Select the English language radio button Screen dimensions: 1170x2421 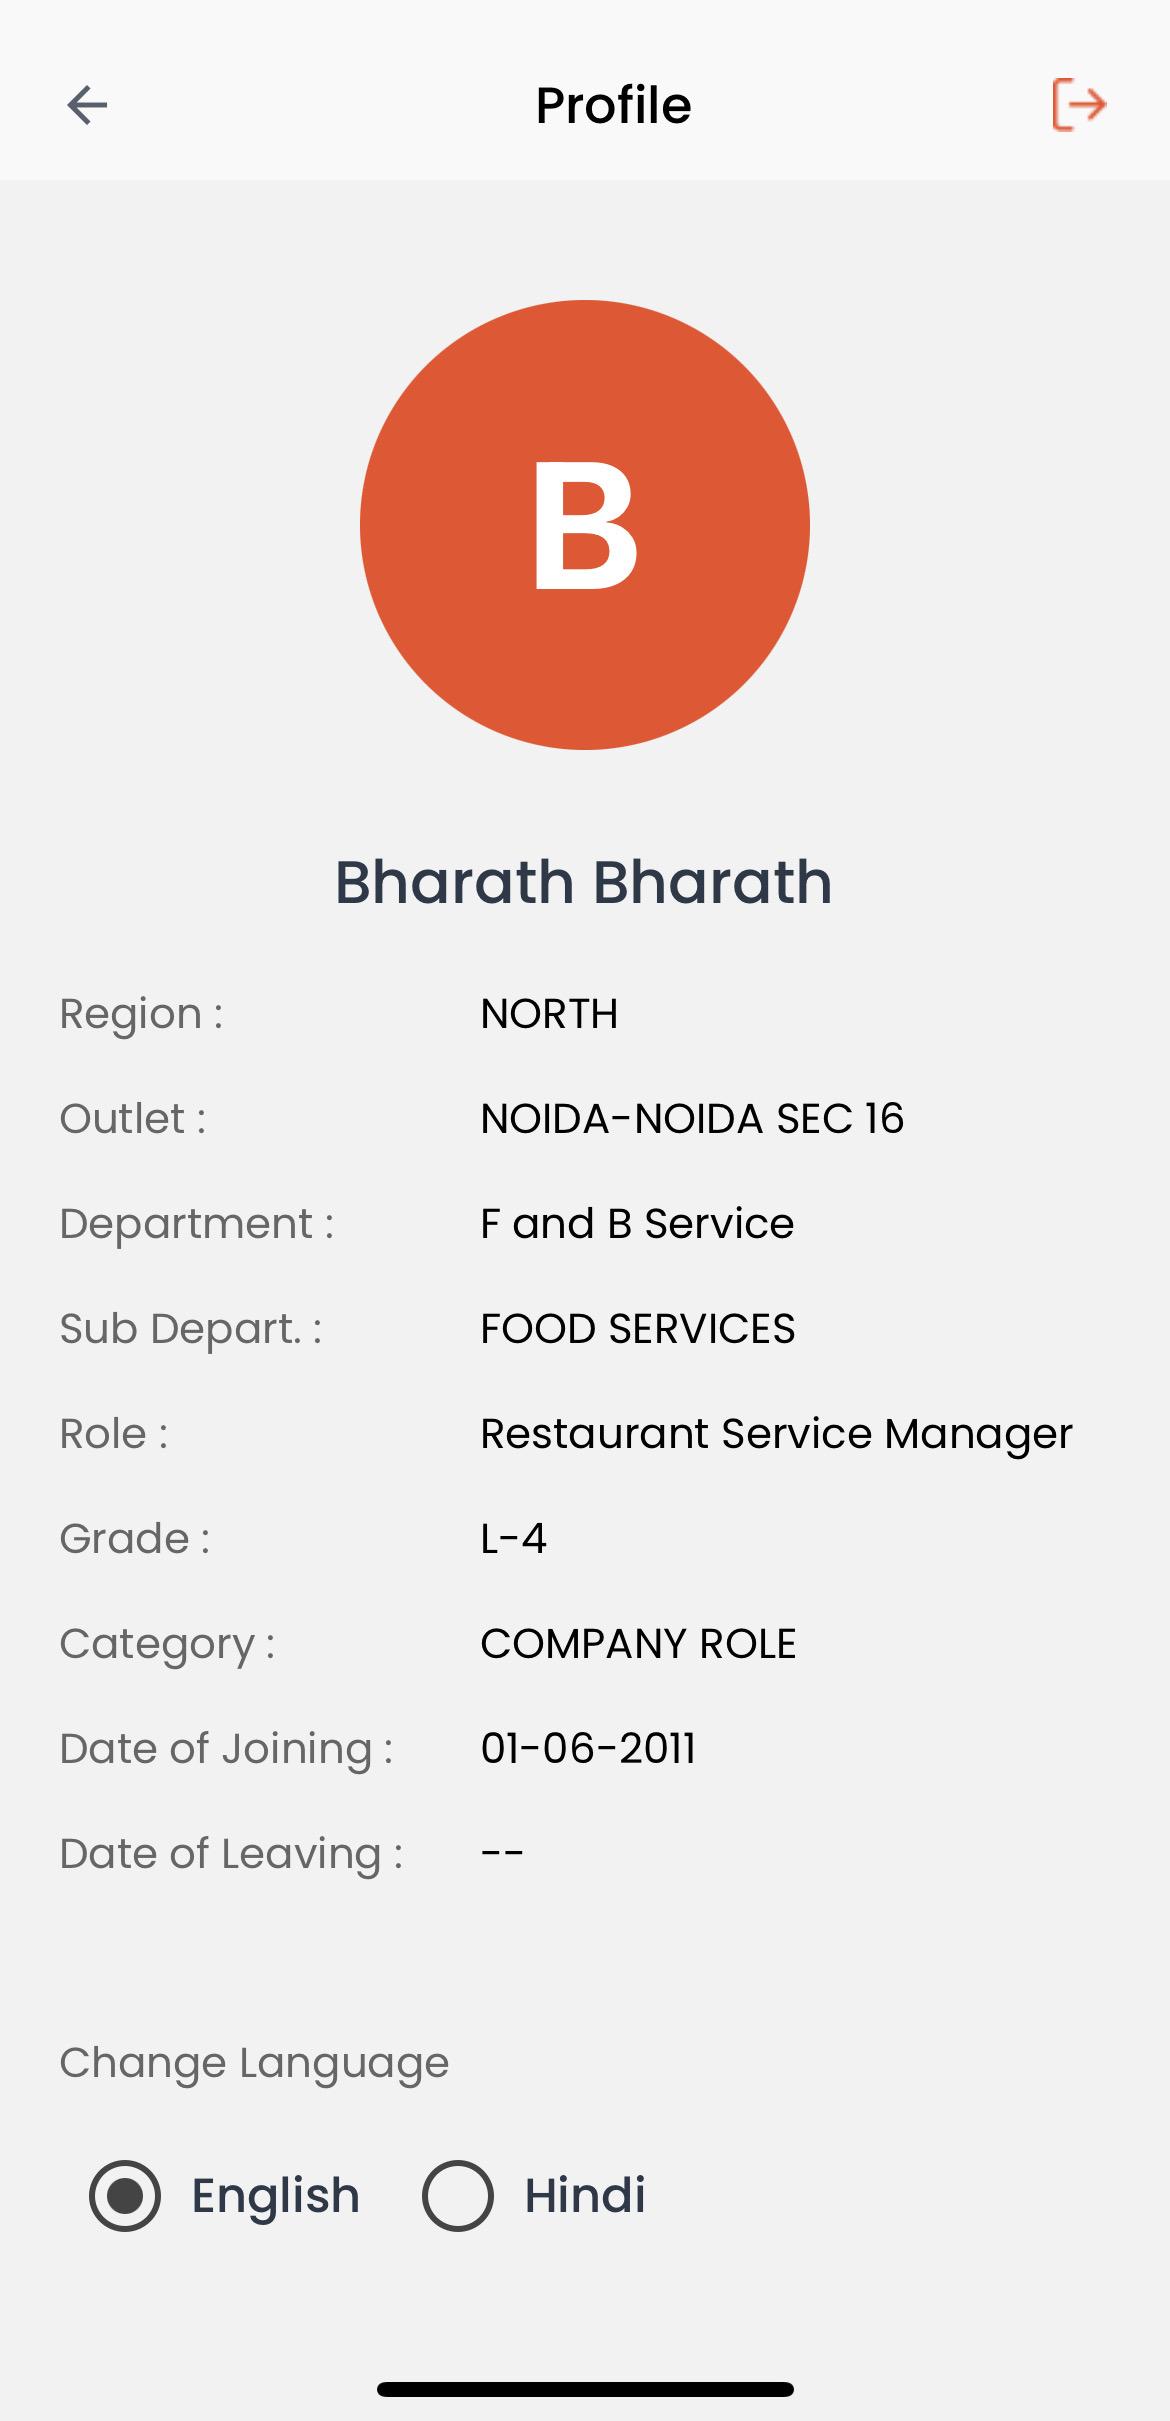click(x=125, y=2196)
